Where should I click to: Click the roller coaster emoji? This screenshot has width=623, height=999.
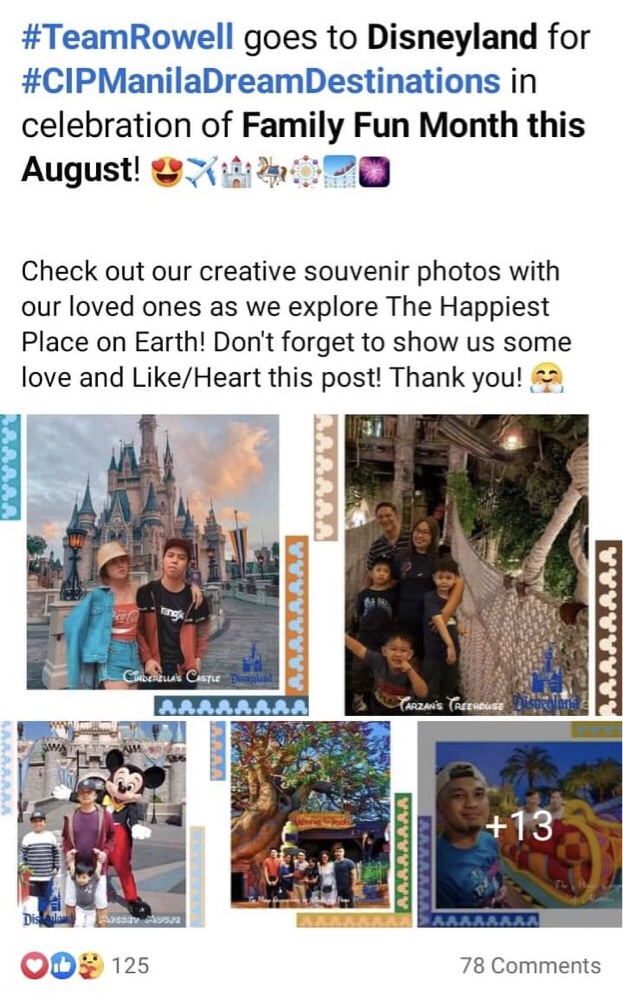coord(340,171)
